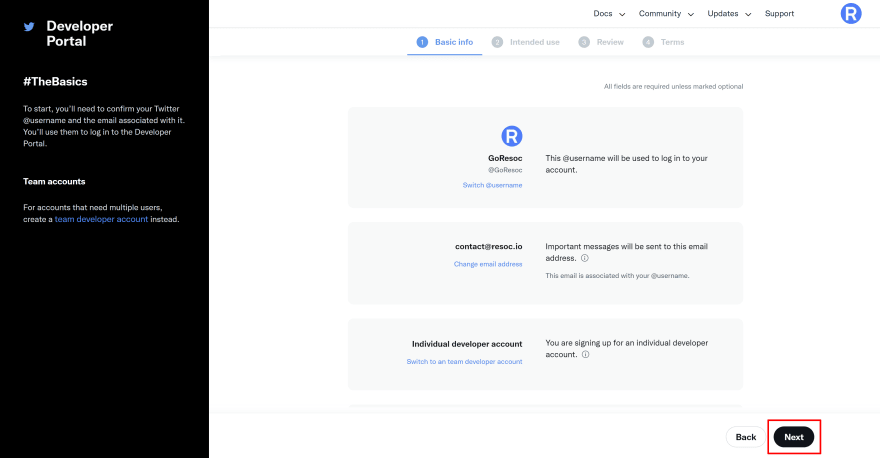
Task: Click the Individual developer account heading
Action: click(x=467, y=344)
